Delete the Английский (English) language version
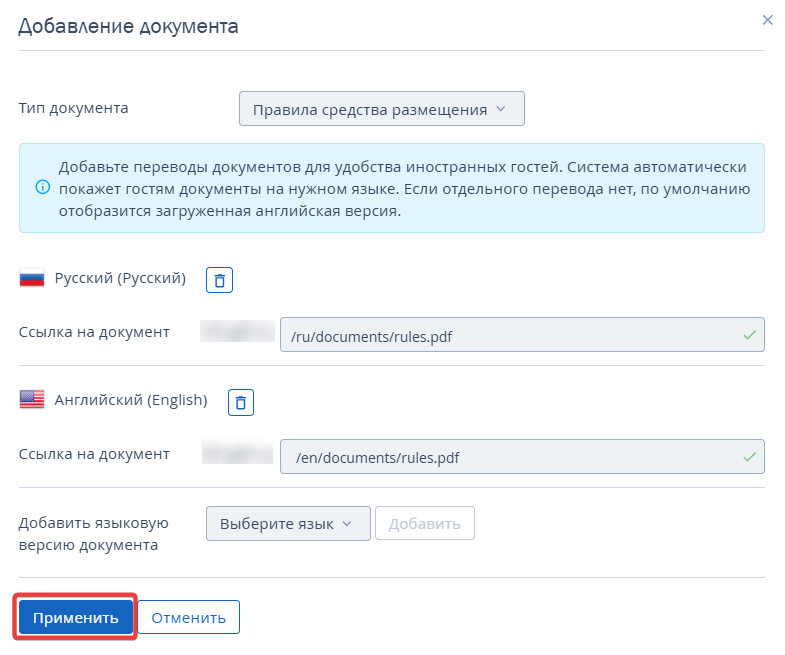This screenshot has width=785, height=655. (x=241, y=402)
